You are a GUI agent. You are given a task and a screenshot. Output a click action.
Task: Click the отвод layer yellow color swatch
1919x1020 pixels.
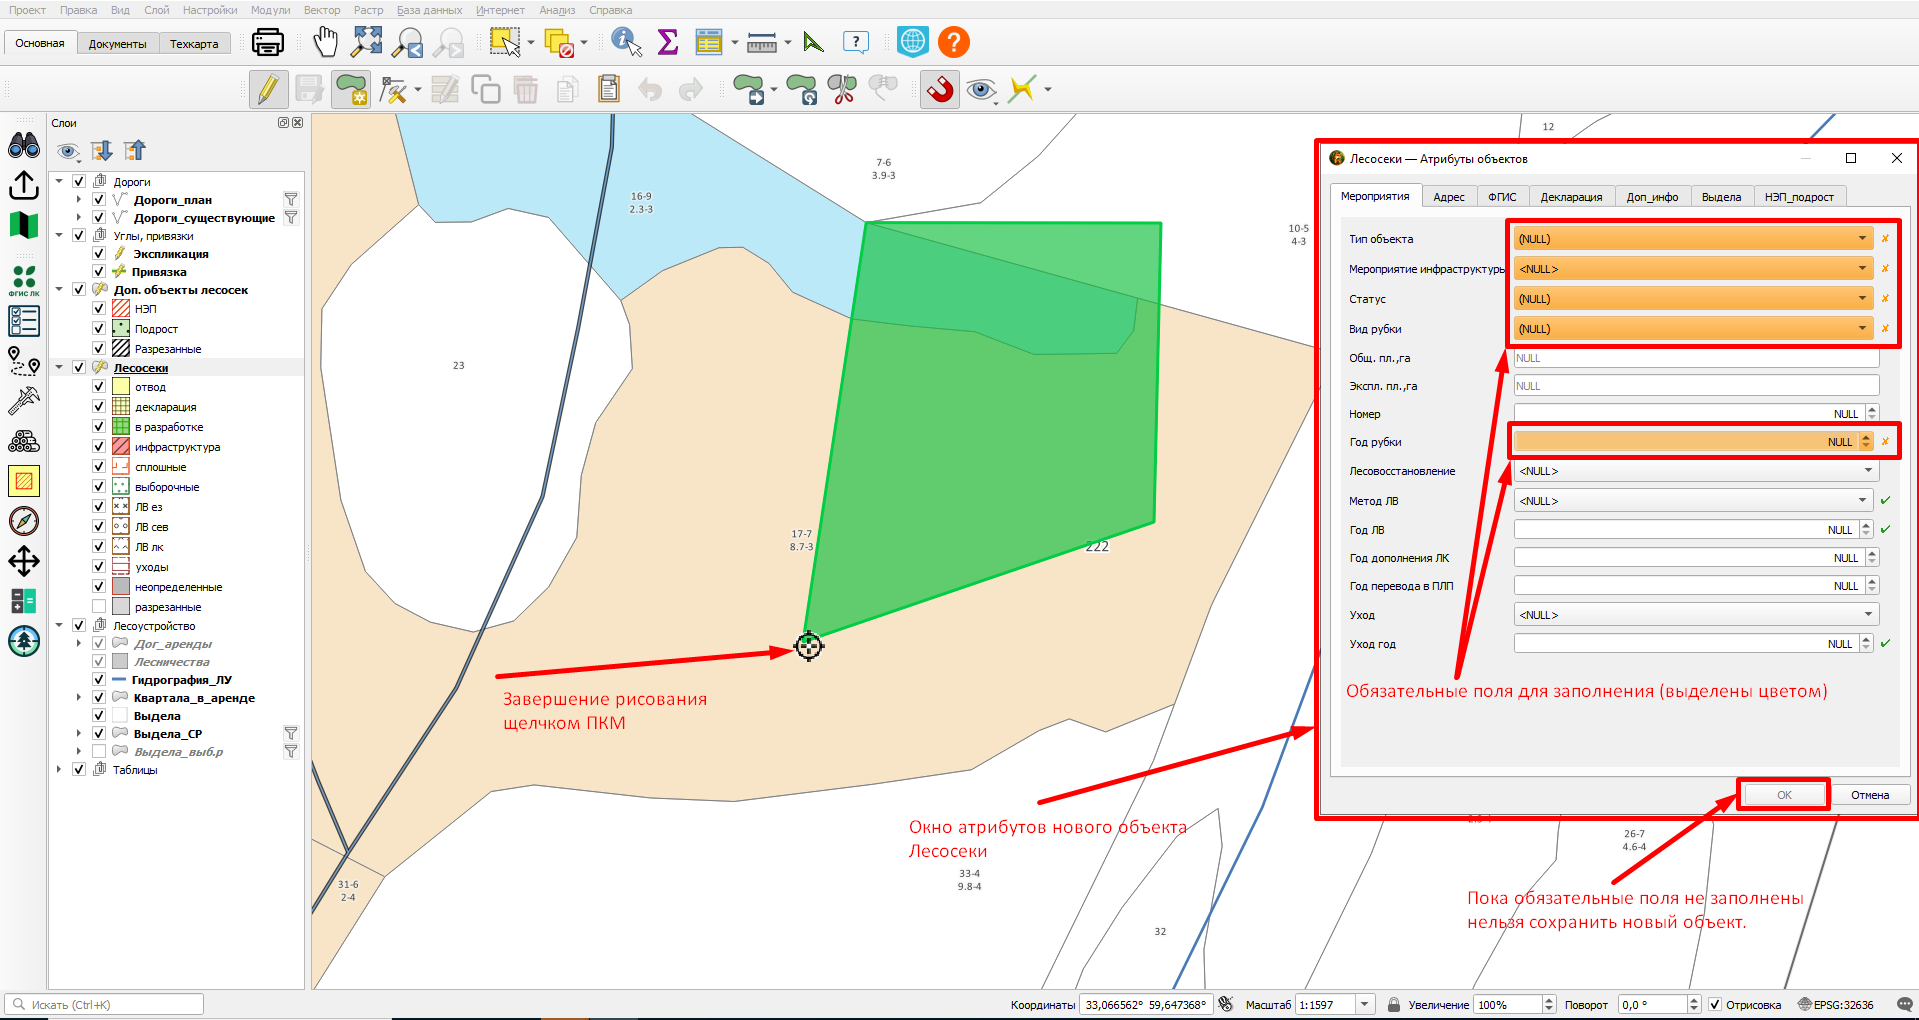(121, 387)
